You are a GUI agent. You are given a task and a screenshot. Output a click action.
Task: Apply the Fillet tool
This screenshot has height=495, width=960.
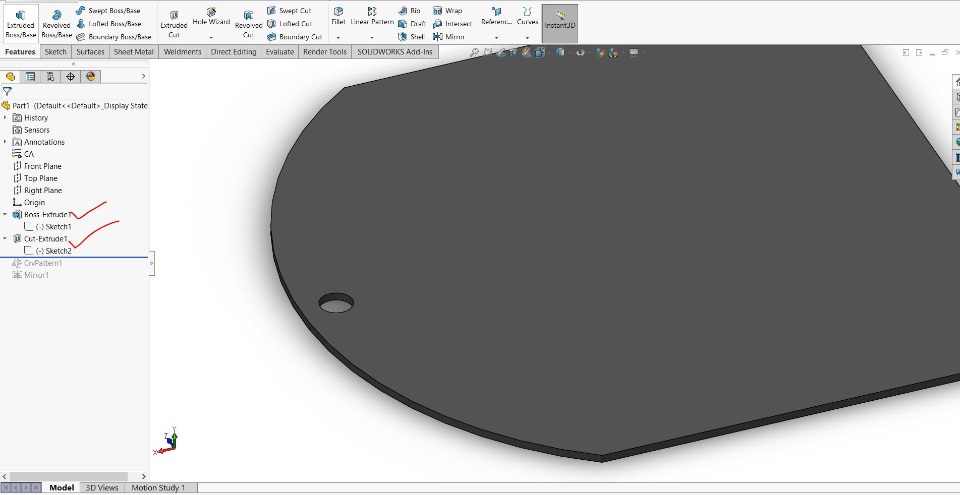coord(338,17)
